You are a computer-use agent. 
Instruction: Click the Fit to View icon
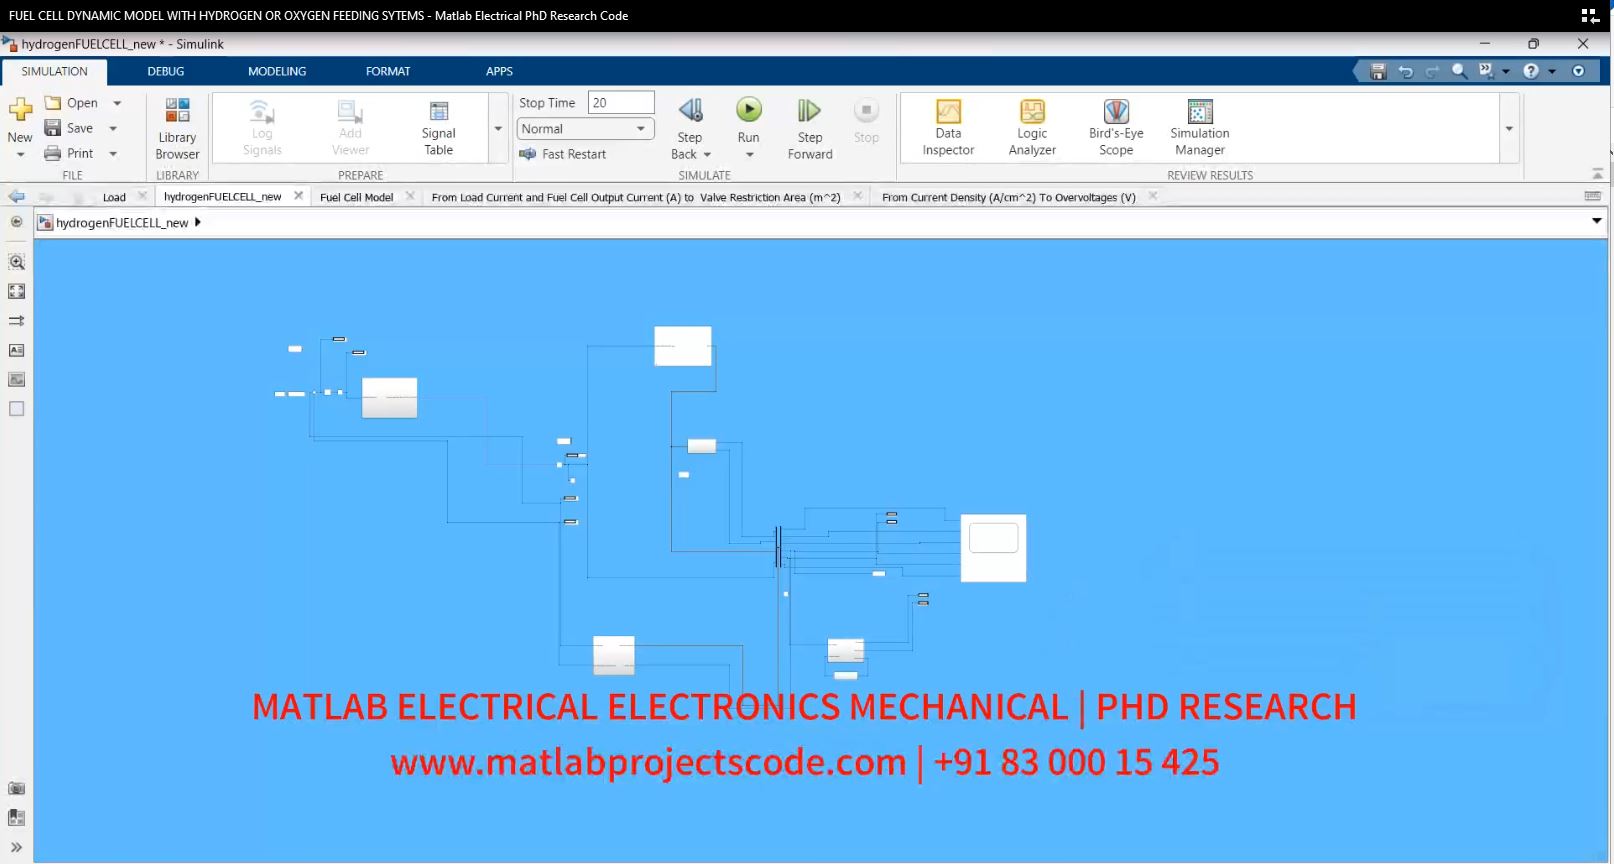tap(16, 291)
